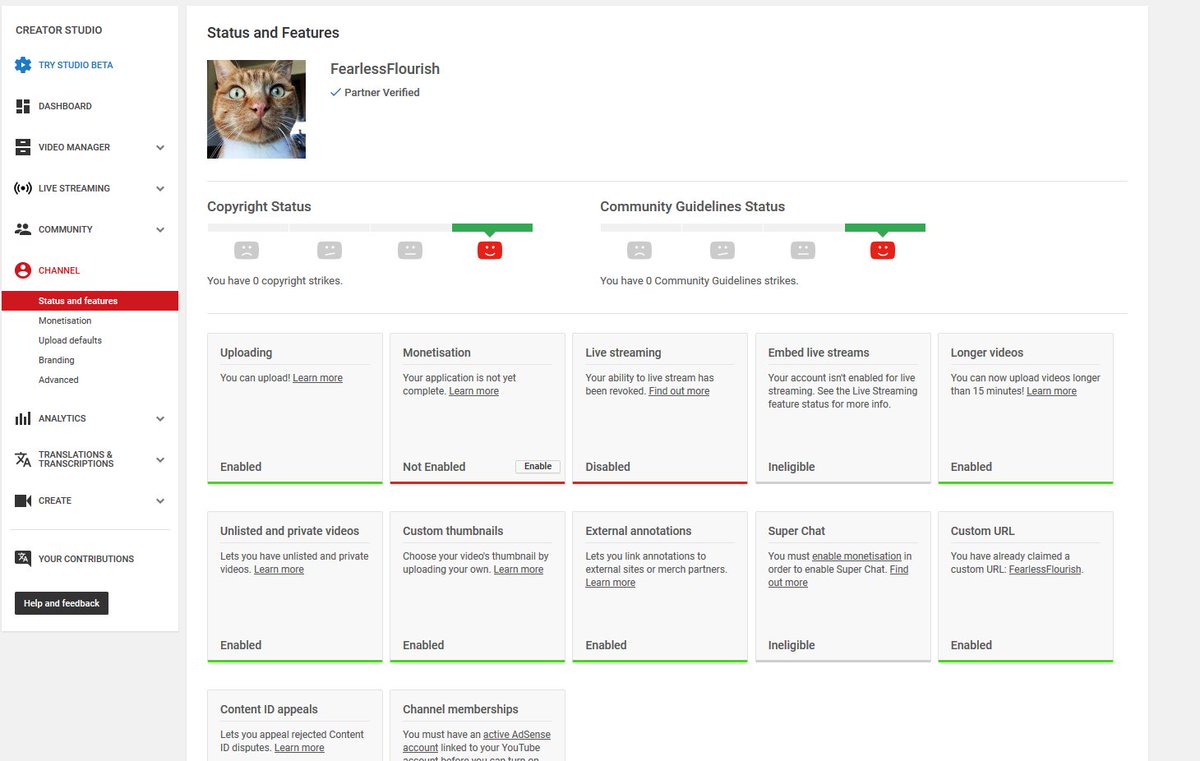
Task: Click the Analytics bar chart icon
Action: pyautogui.click(x=23, y=419)
